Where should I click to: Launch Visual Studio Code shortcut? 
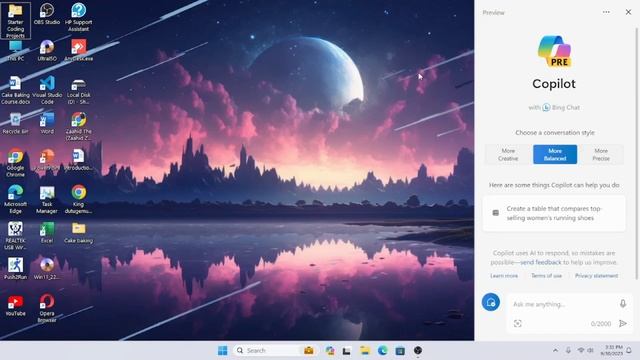pos(47,90)
